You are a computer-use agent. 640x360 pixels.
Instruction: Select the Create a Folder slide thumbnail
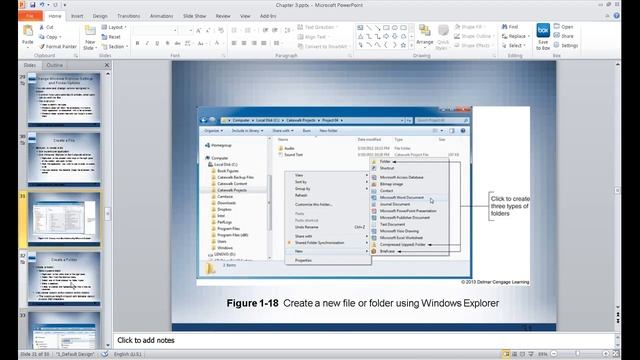pyautogui.click(x=64, y=278)
